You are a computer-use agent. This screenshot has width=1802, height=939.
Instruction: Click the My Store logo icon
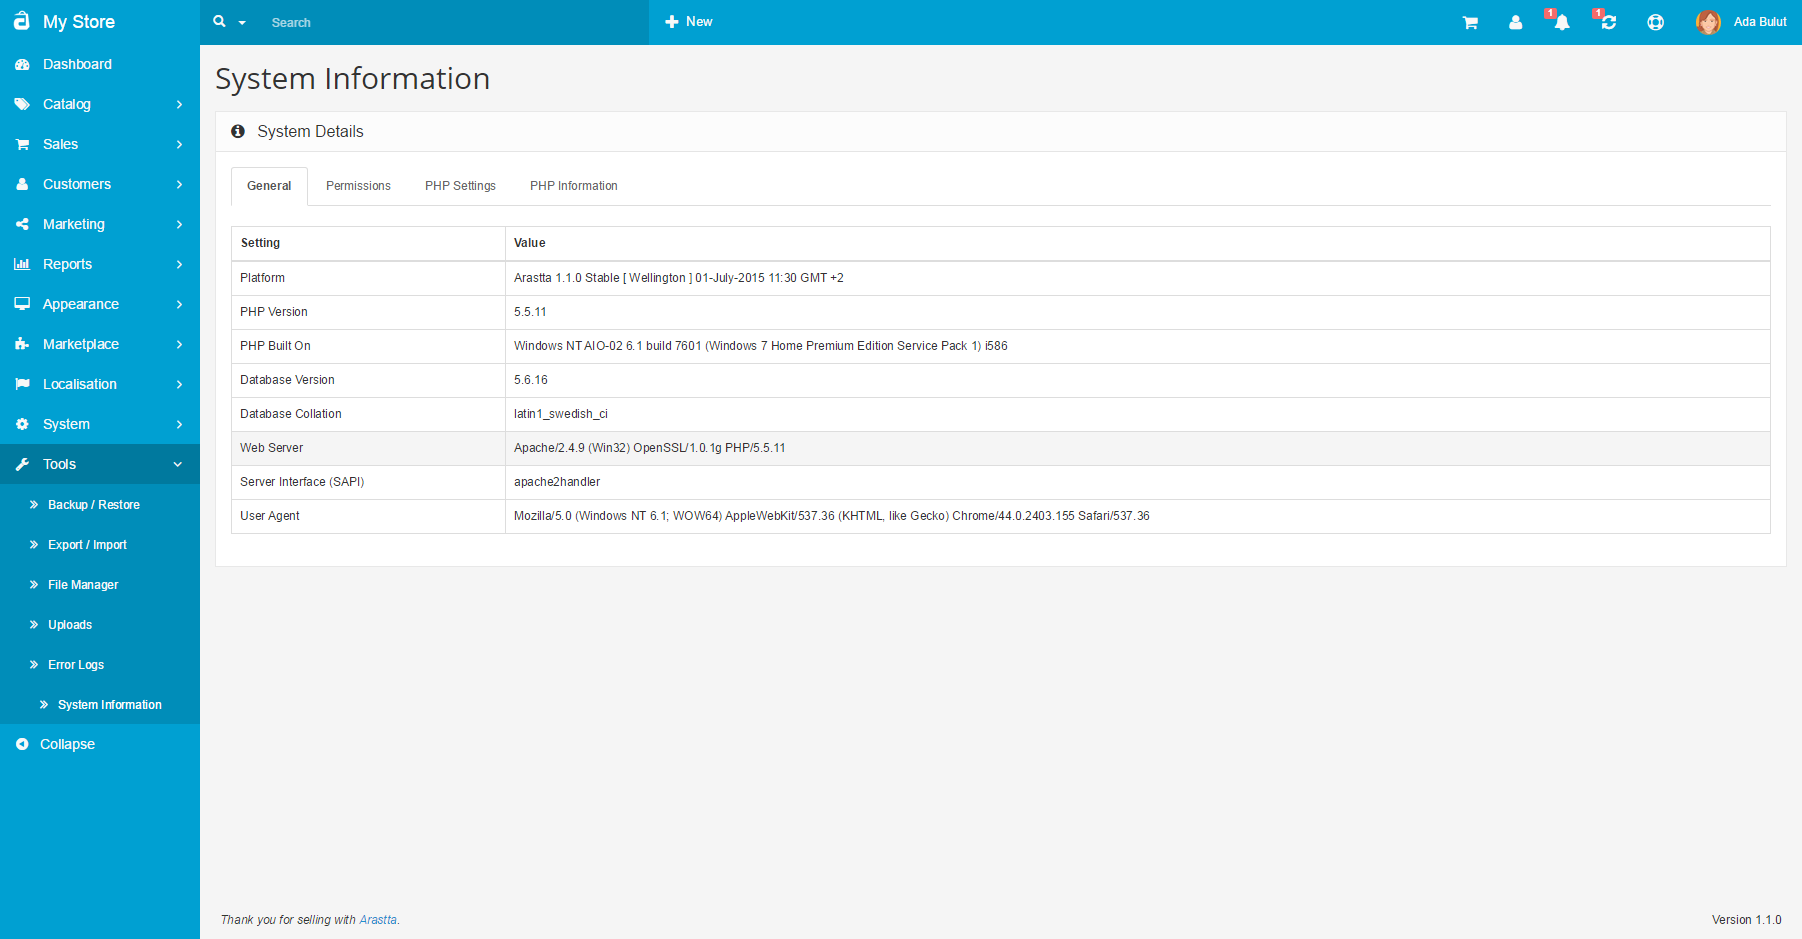21,21
